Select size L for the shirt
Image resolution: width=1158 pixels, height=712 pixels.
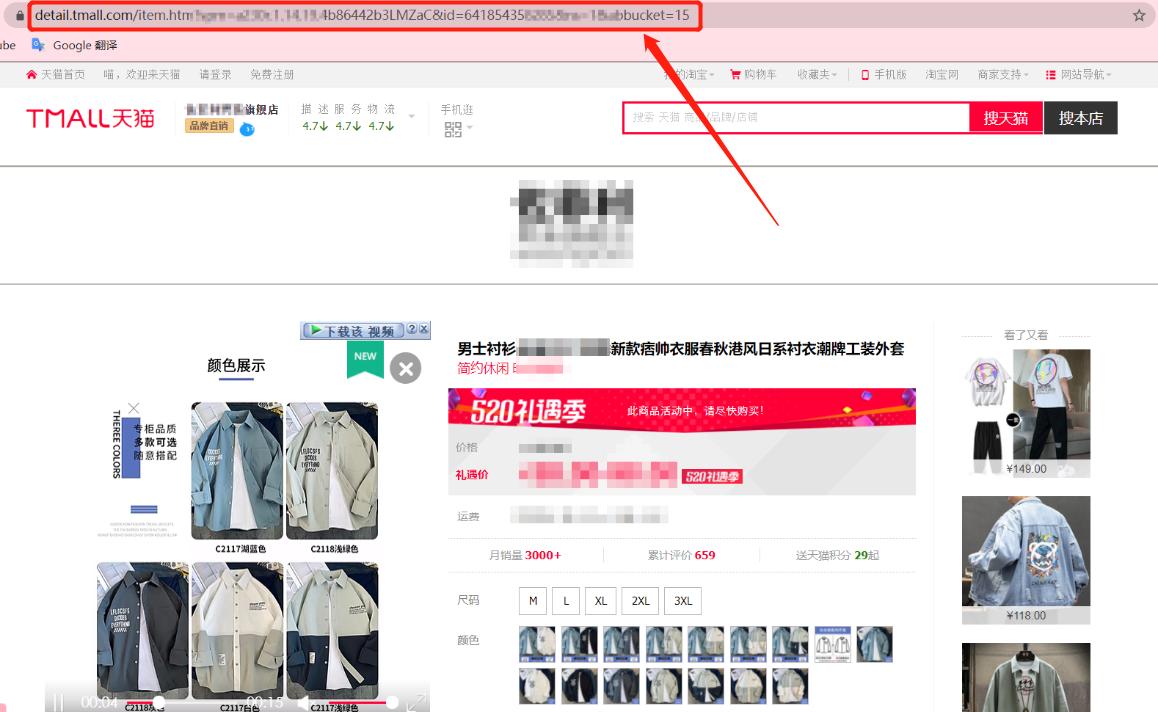[565, 601]
